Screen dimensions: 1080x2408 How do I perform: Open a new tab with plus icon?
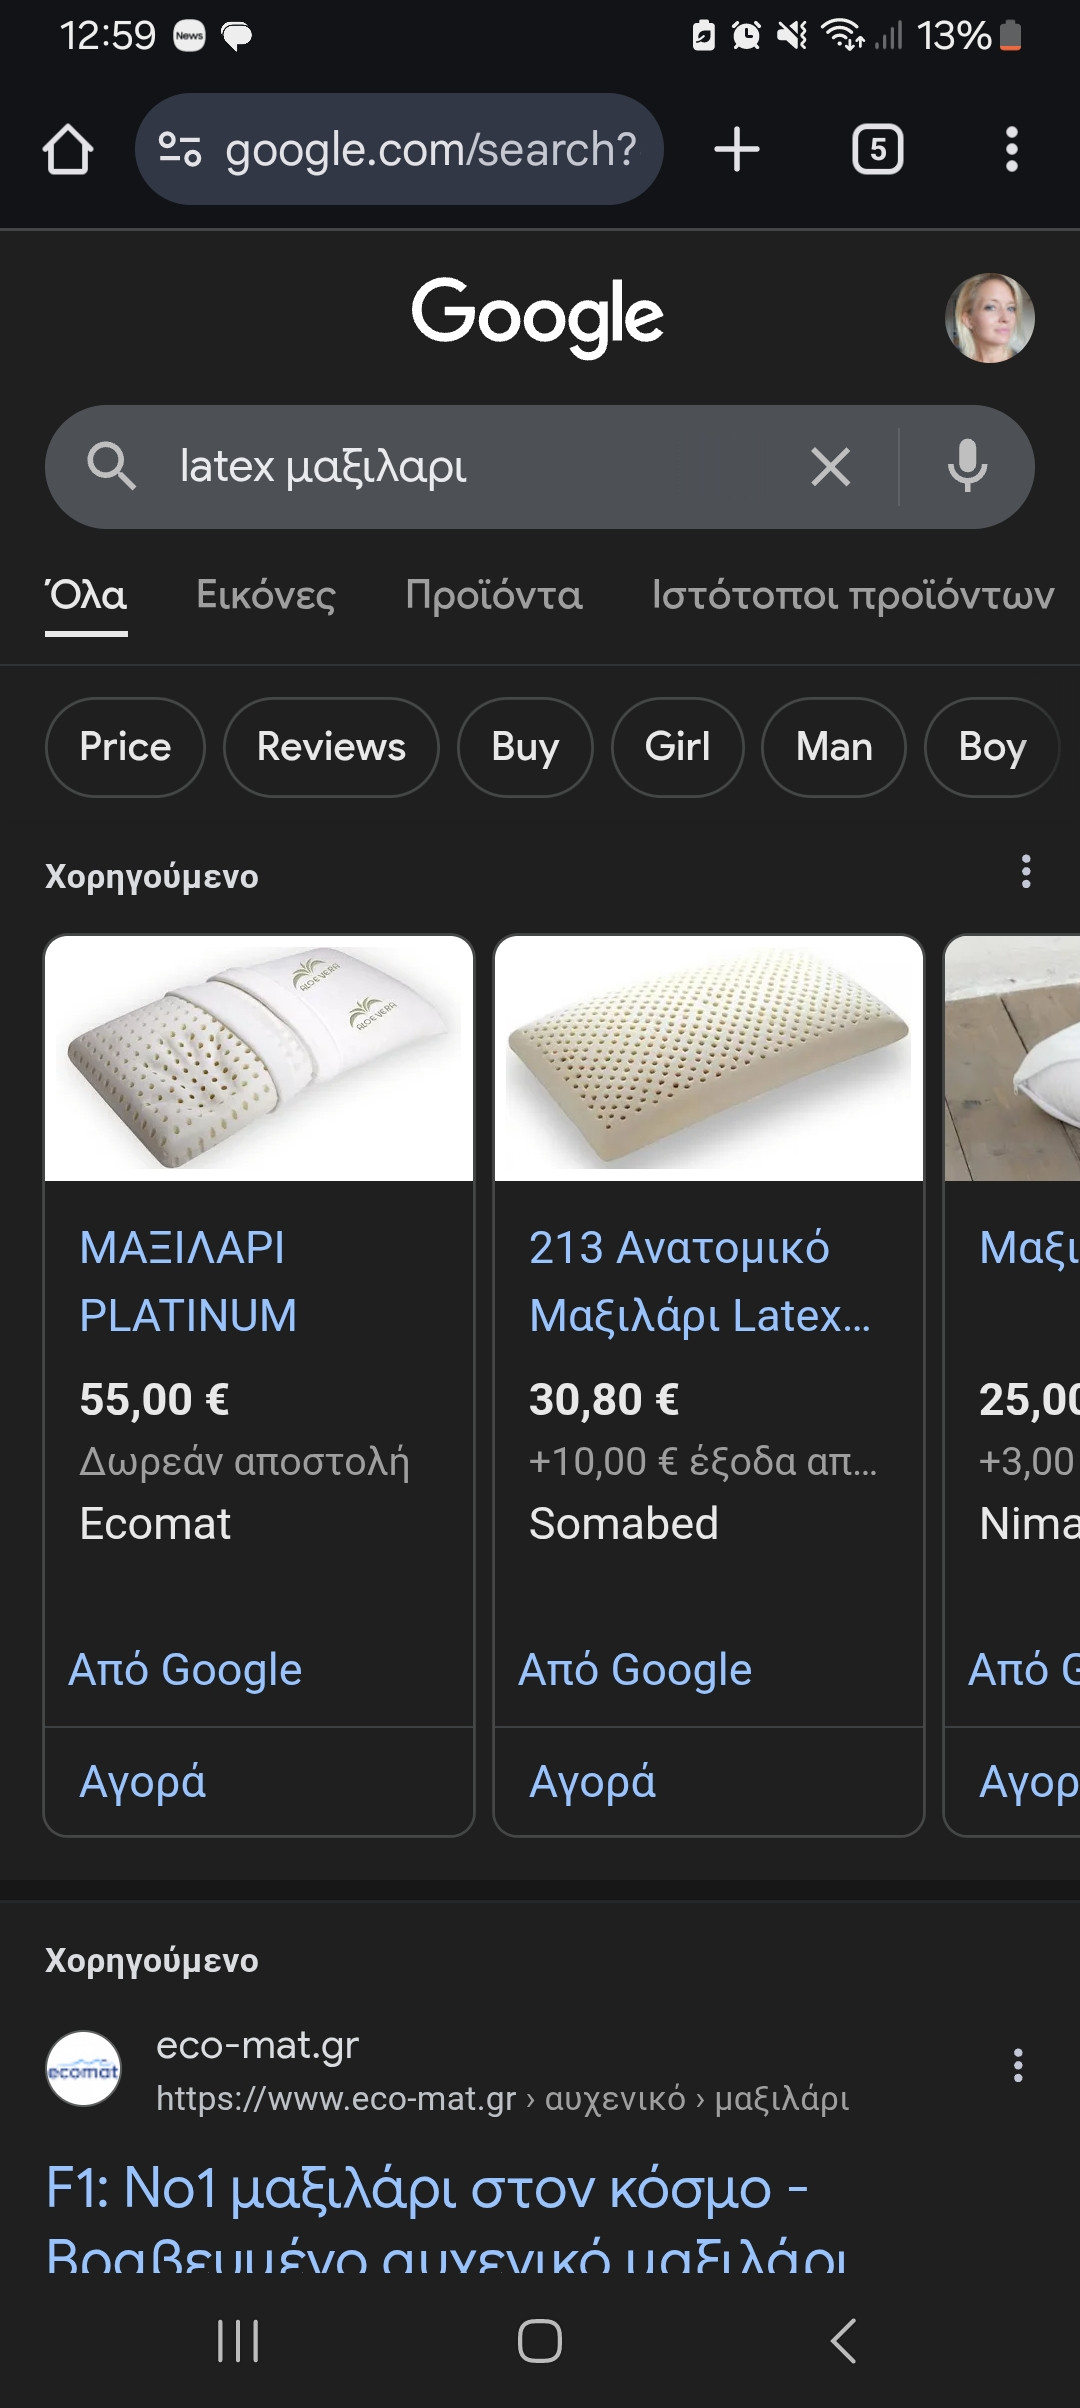(737, 150)
